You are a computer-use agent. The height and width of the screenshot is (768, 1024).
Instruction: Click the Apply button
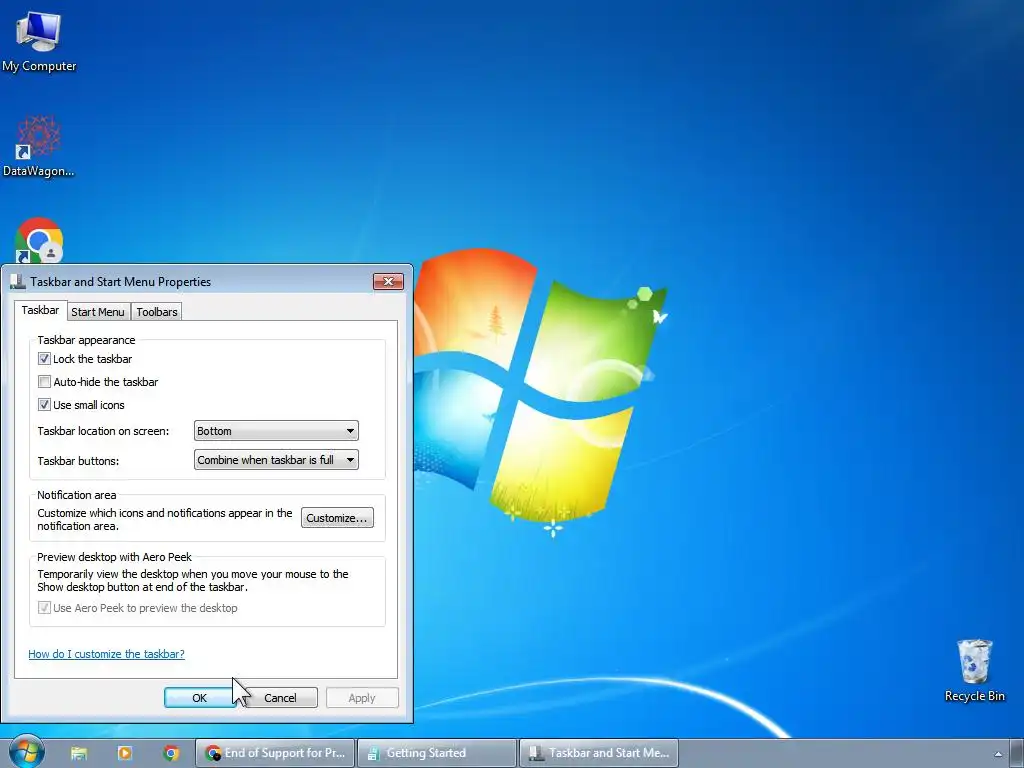point(362,697)
